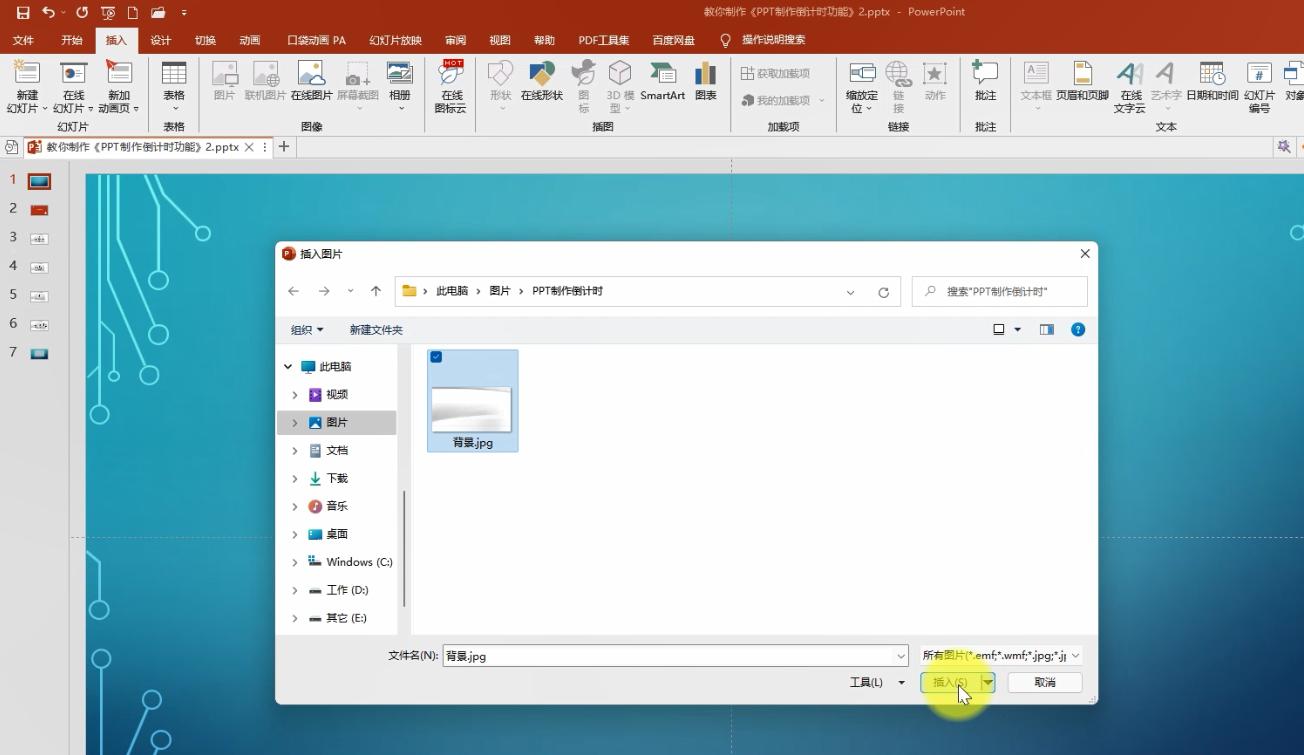
Task: Uncheck the 背景.jpg file checkbox
Action: (x=436, y=357)
